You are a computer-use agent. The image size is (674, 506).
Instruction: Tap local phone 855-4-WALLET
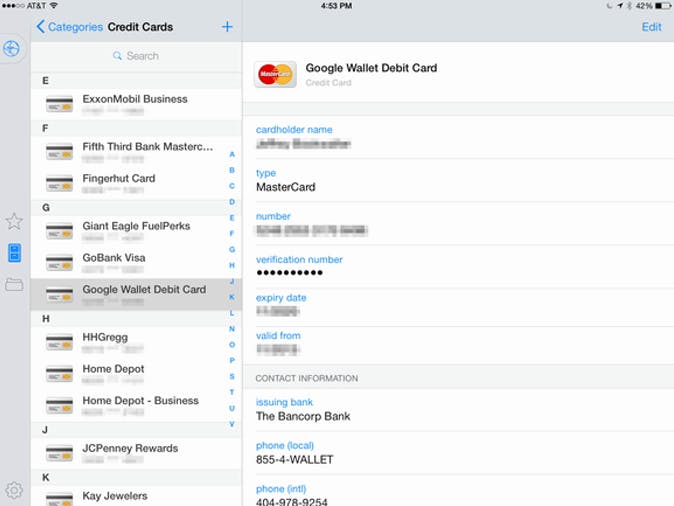(x=294, y=460)
